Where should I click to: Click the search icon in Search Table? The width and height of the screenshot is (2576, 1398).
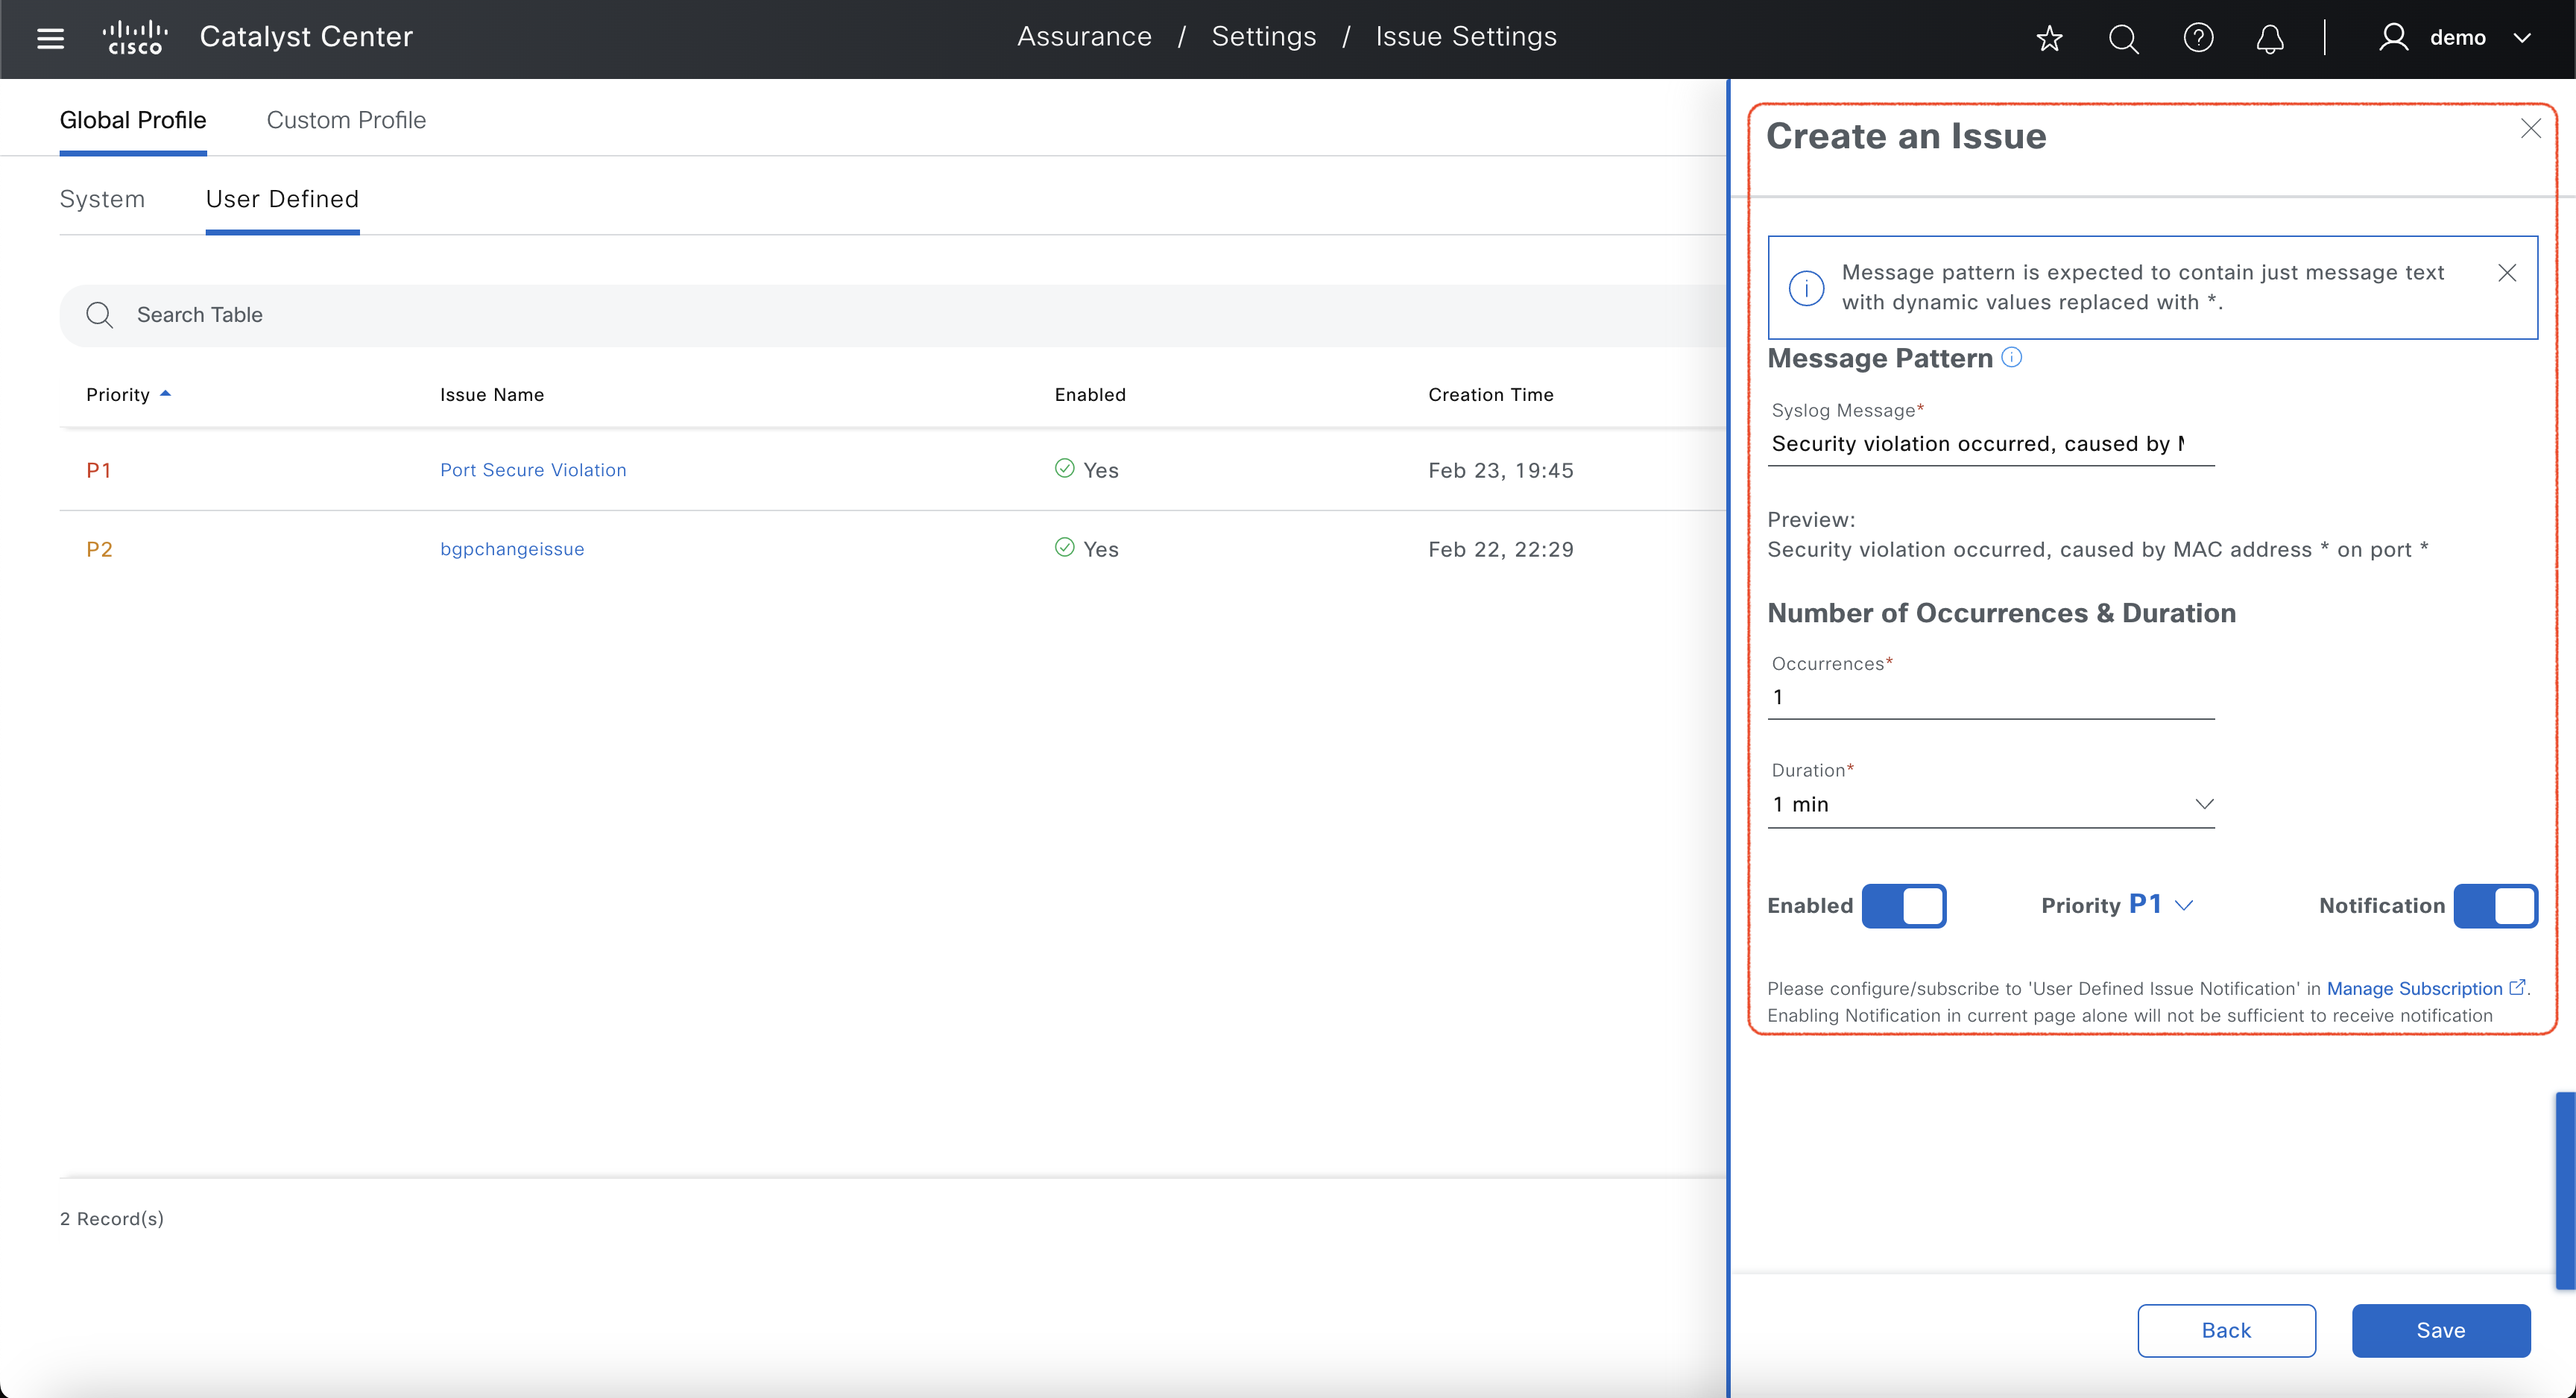point(99,315)
